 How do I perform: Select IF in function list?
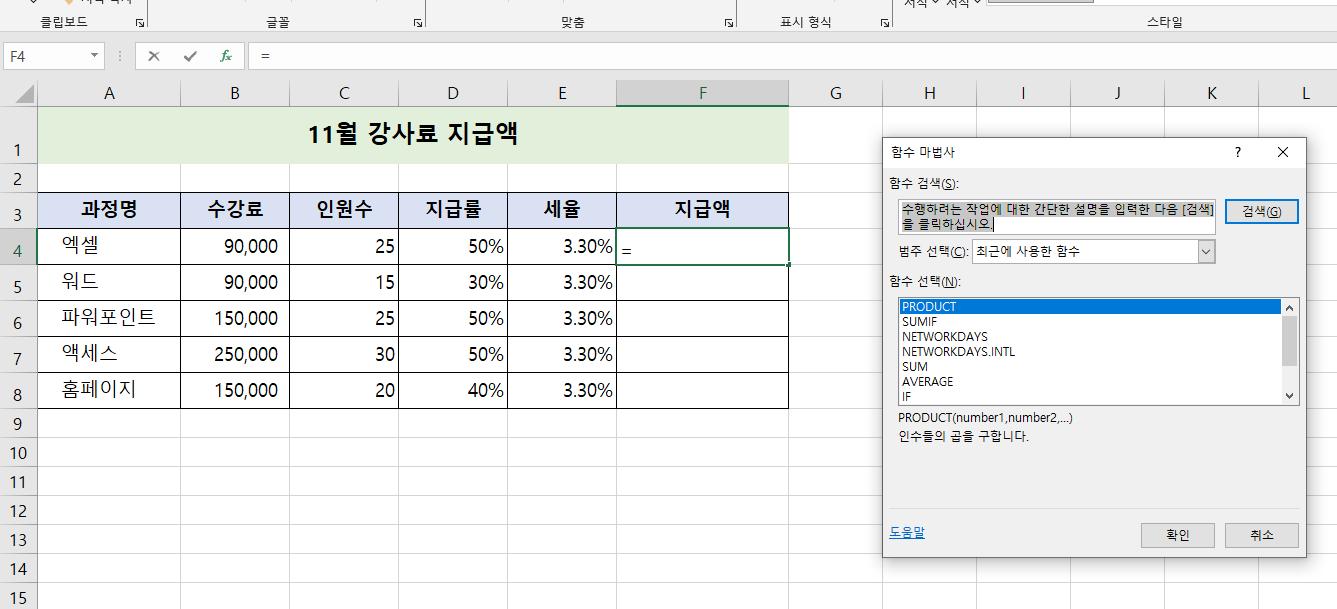pyautogui.click(x=1090, y=397)
